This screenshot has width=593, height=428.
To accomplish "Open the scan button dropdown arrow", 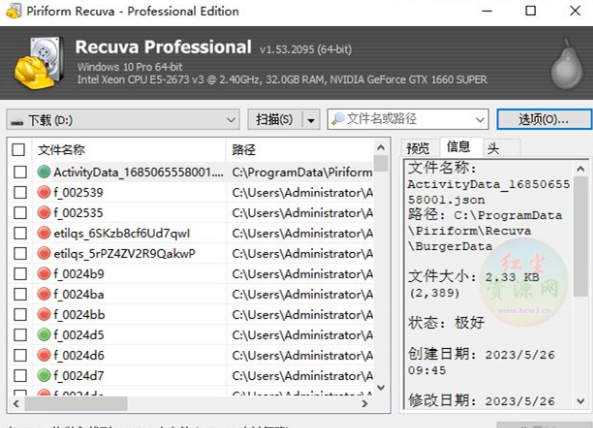I will tap(311, 120).
